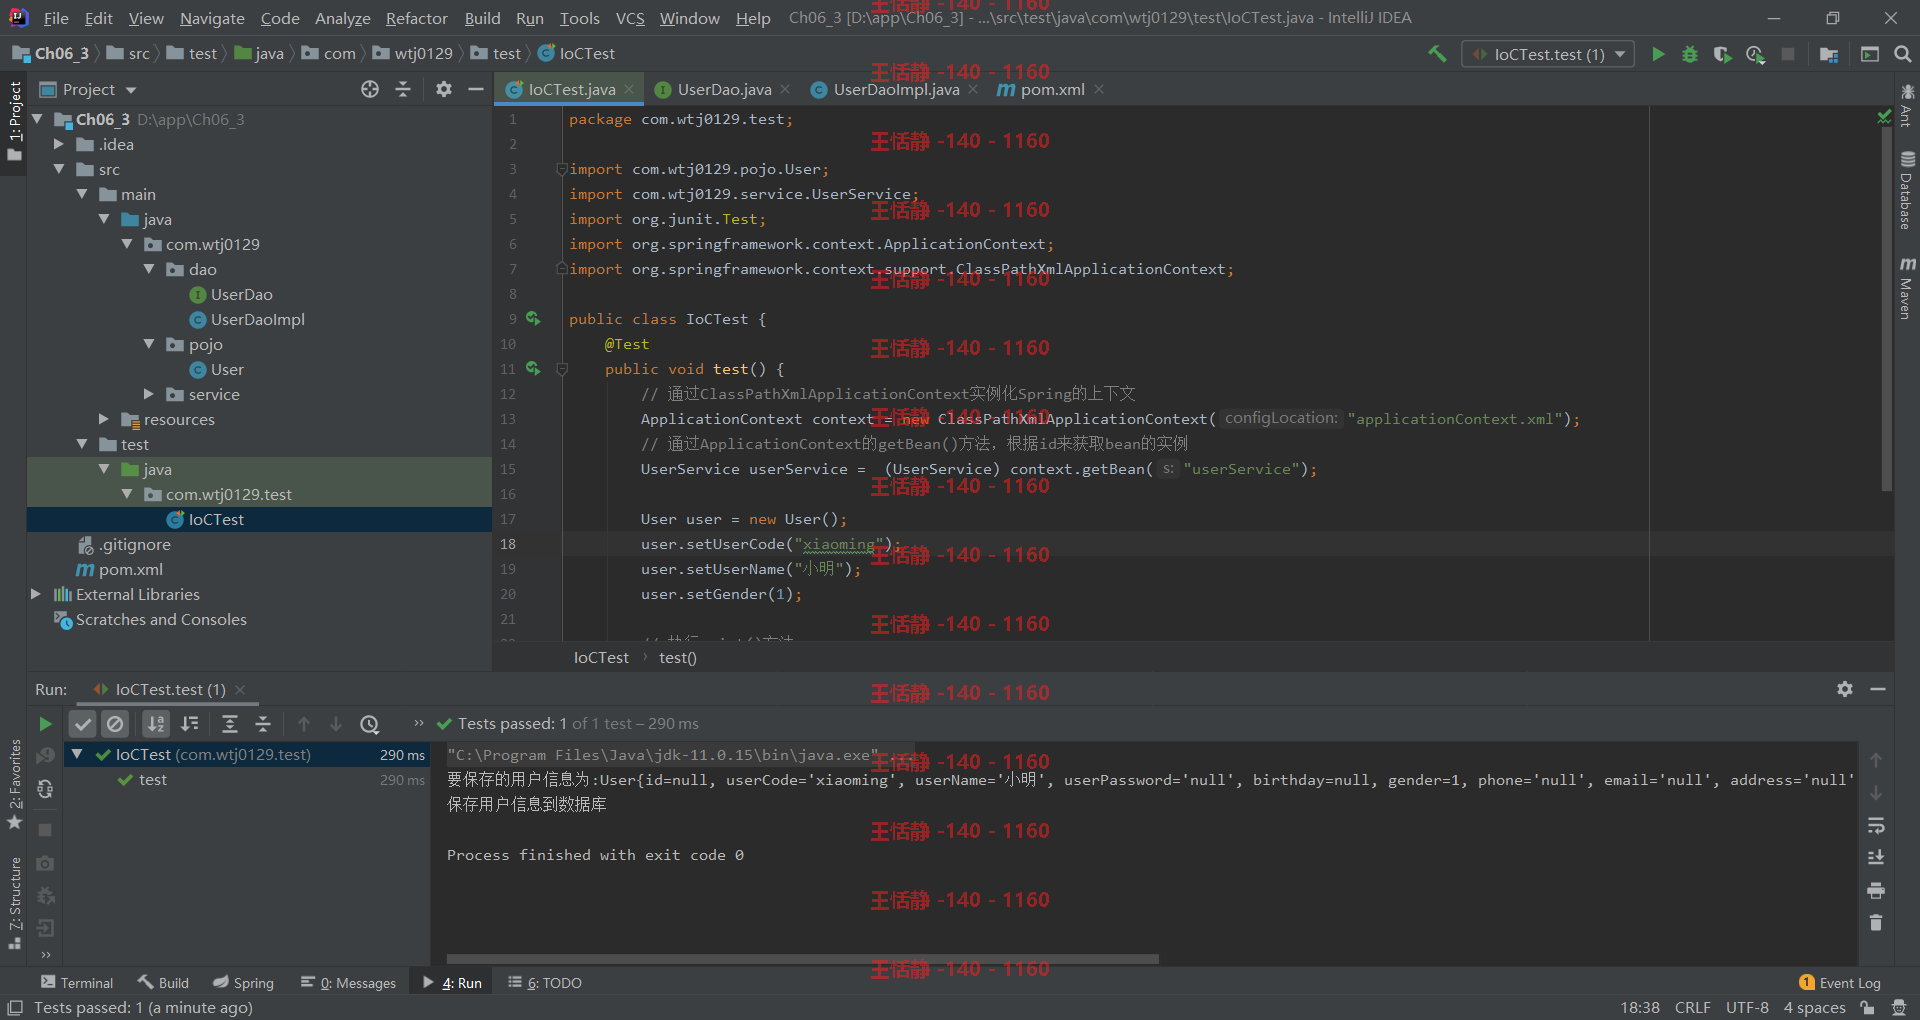Expand the .idea folder
Screen dimensions: 1920x1020
pyautogui.click(x=59, y=144)
